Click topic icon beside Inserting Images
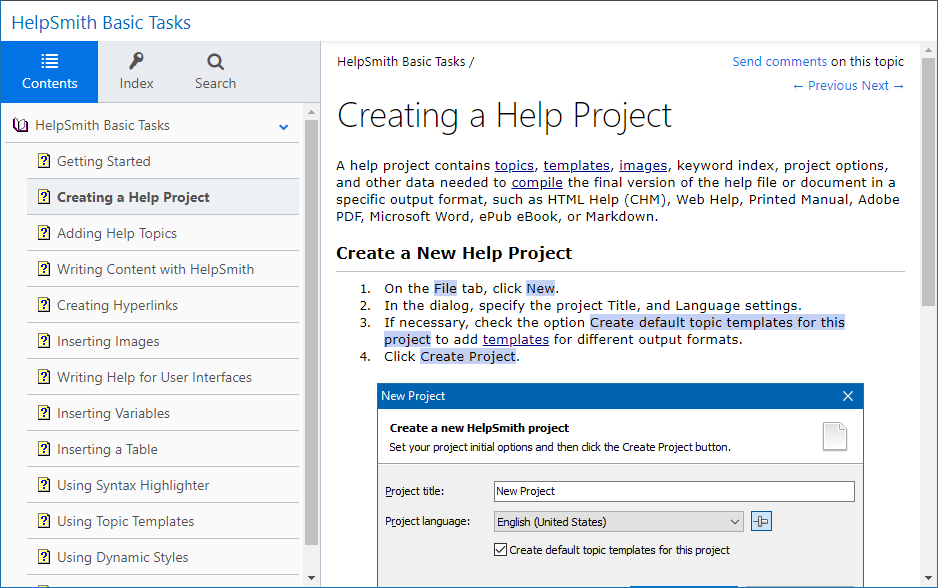Viewport: 938px width, 588px height. point(44,340)
